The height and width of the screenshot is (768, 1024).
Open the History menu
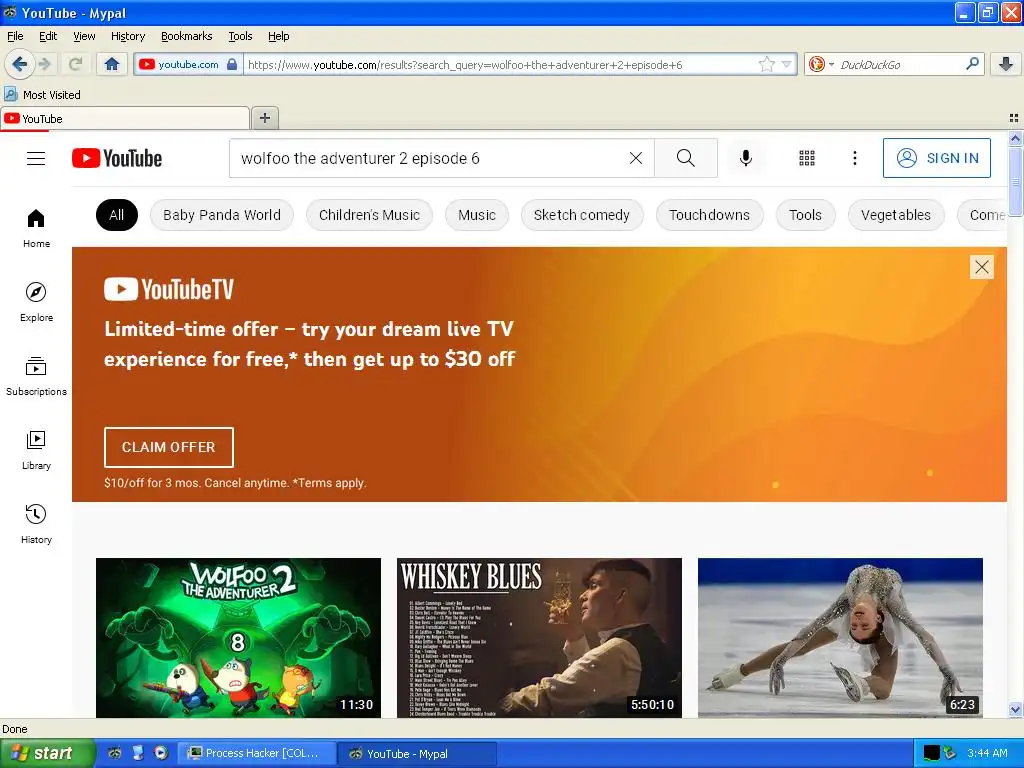(127, 36)
